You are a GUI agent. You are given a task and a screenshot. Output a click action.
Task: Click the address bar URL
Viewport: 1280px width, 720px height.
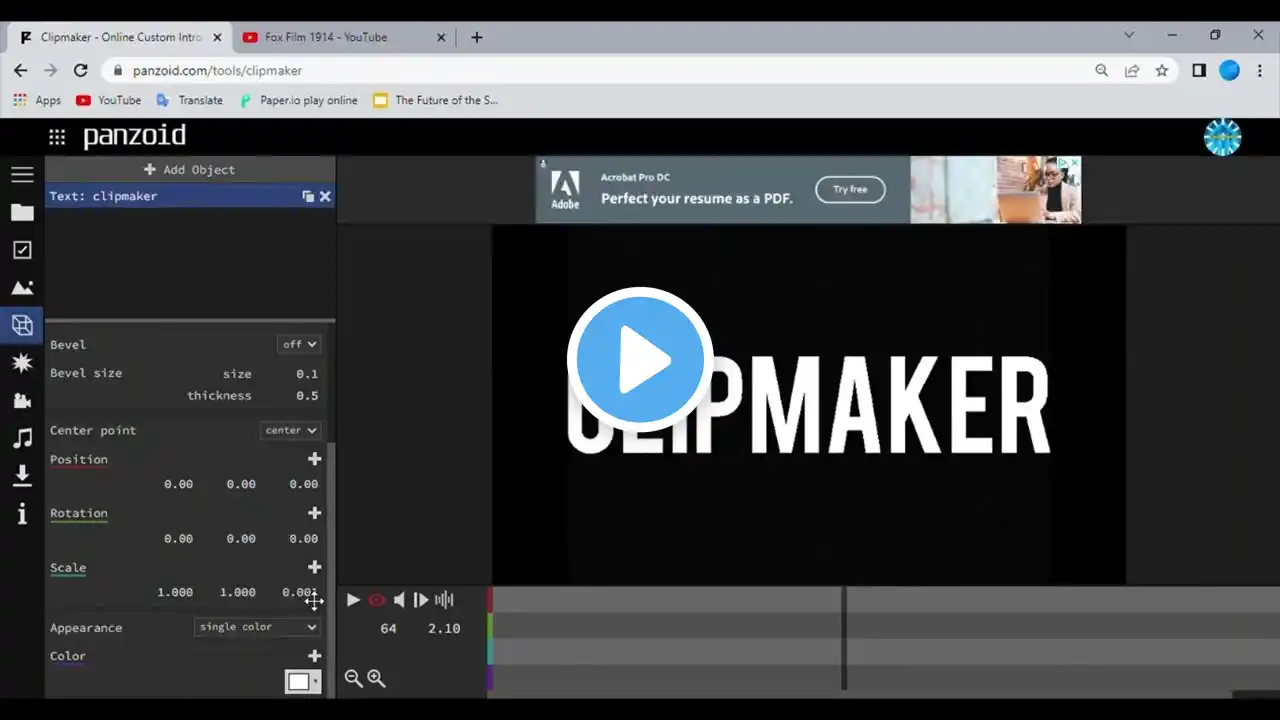[217, 70]
